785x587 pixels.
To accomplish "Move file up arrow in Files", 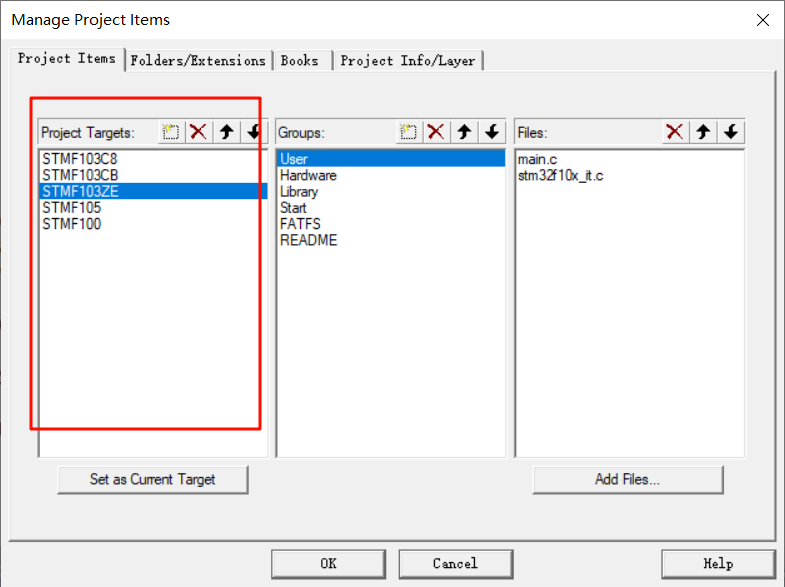I will (703, 133).
